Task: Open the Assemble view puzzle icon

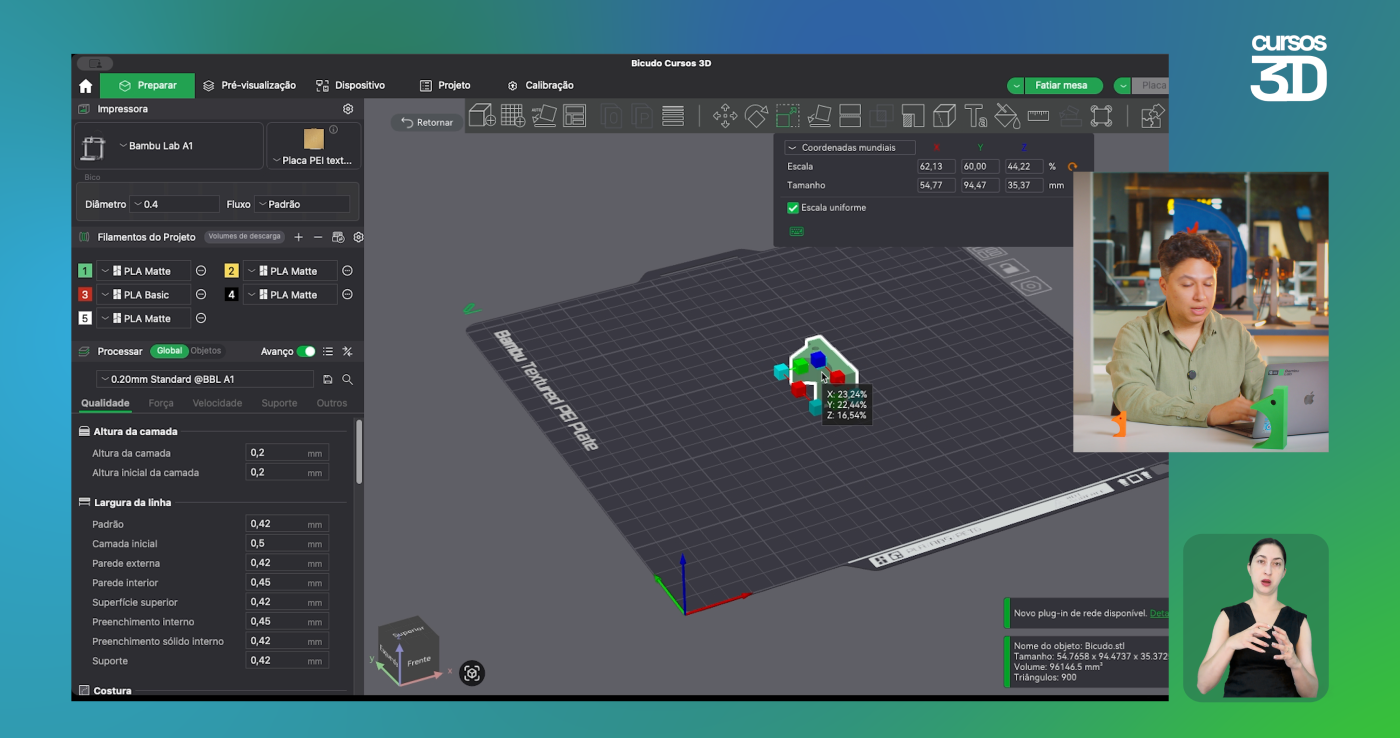Action: point(1152,116)
